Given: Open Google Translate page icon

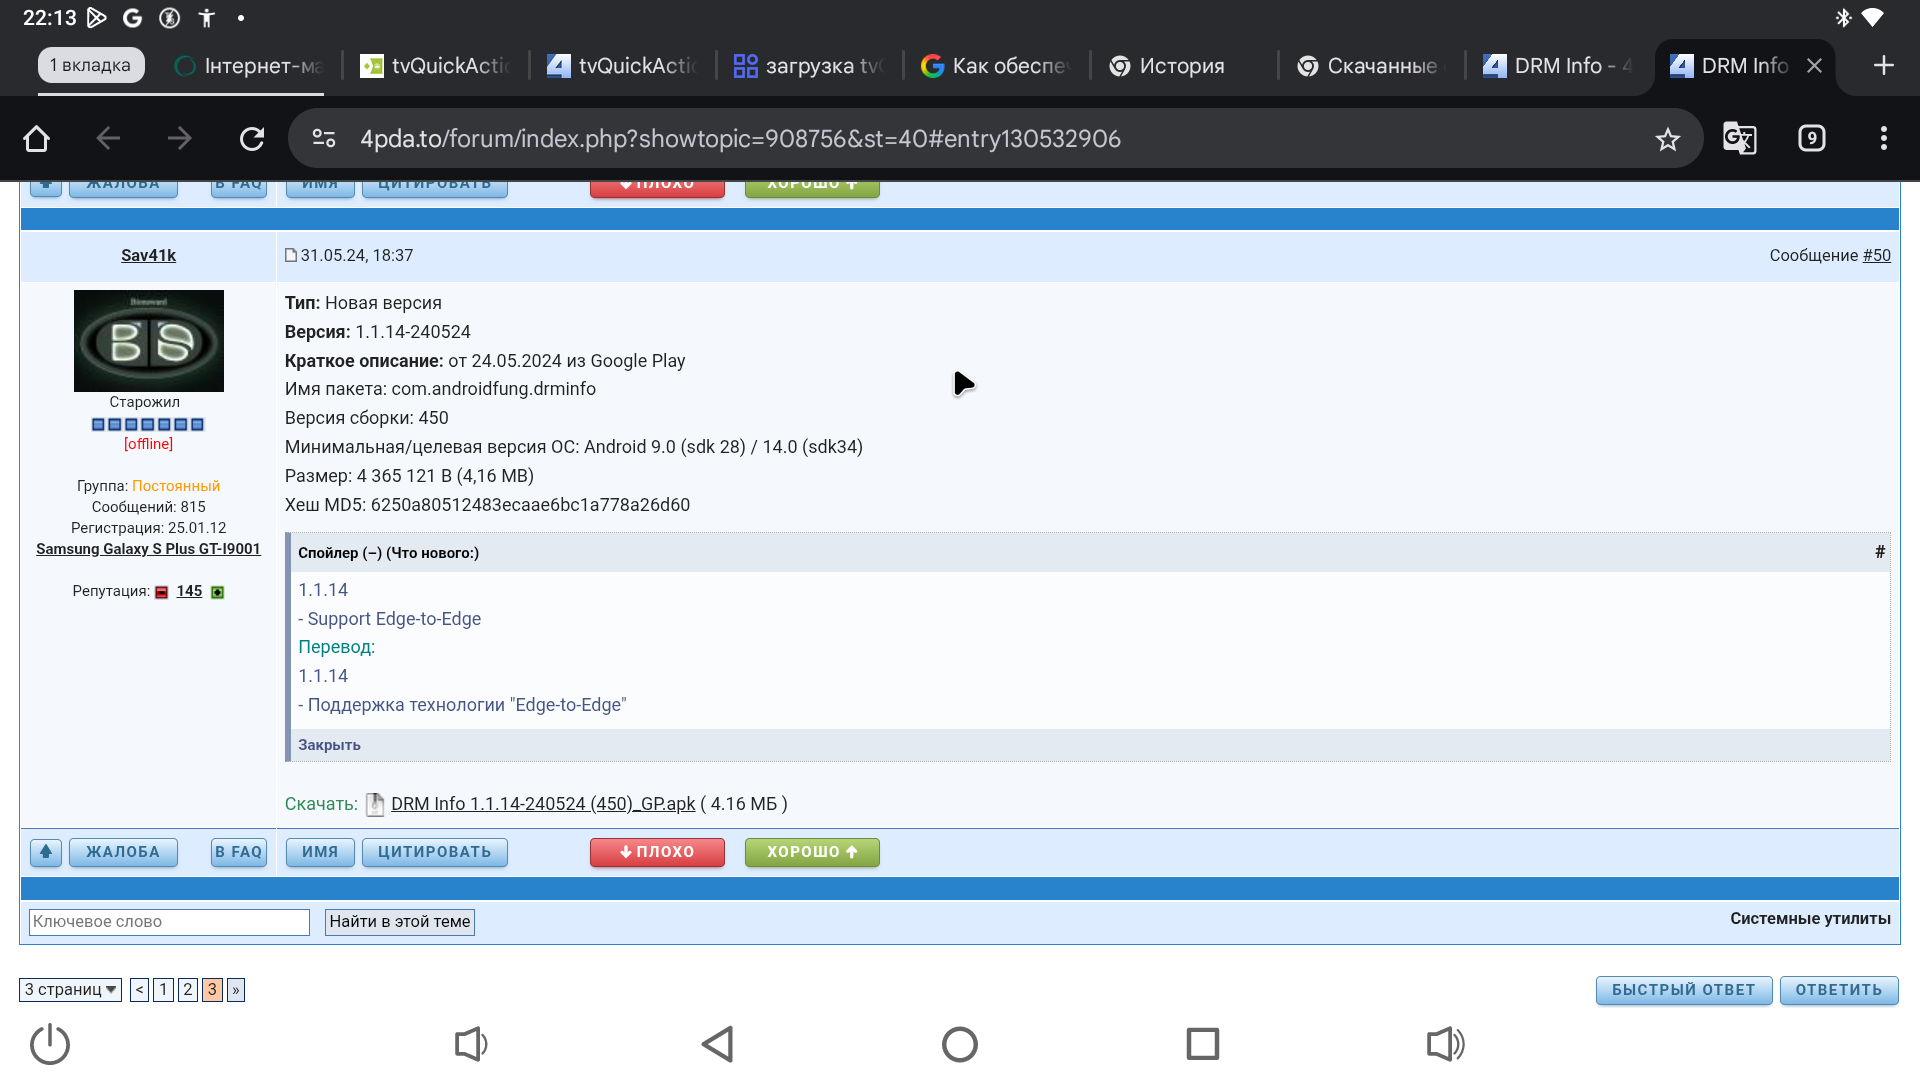Looking at the screenshot, I should click(x=1739, y=138).
